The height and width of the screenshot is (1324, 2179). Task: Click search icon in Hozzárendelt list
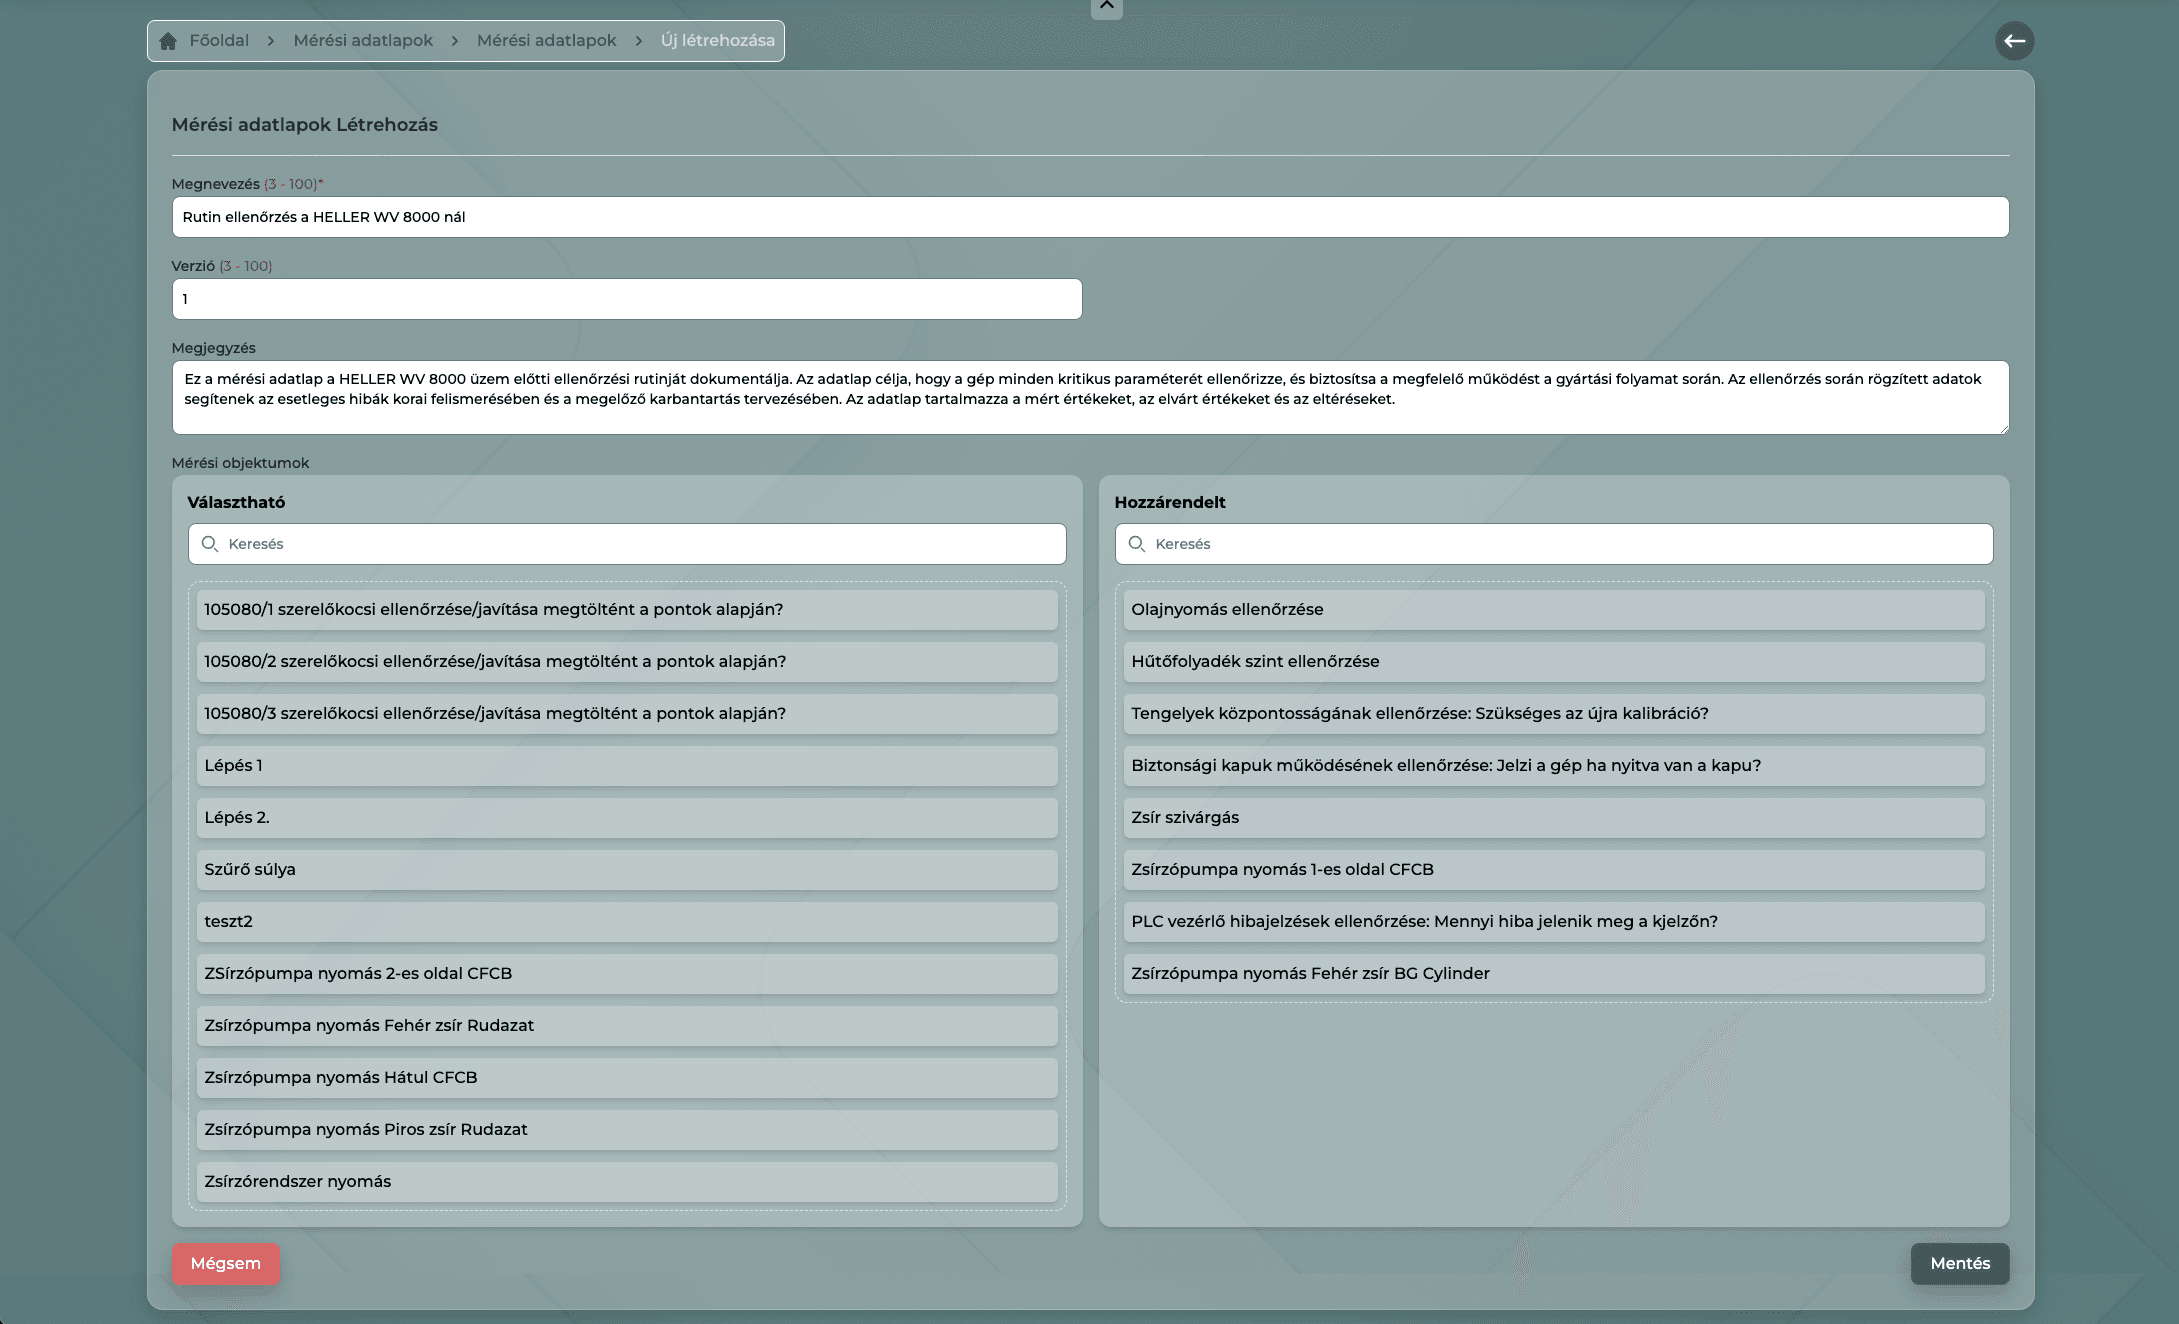[x=1137, y=544]
